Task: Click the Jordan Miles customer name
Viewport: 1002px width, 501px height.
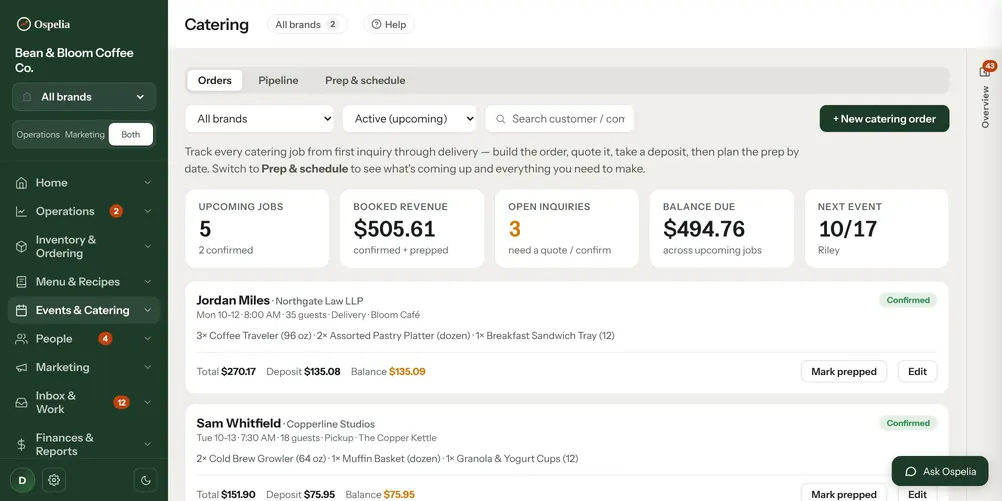Action: 233,300
